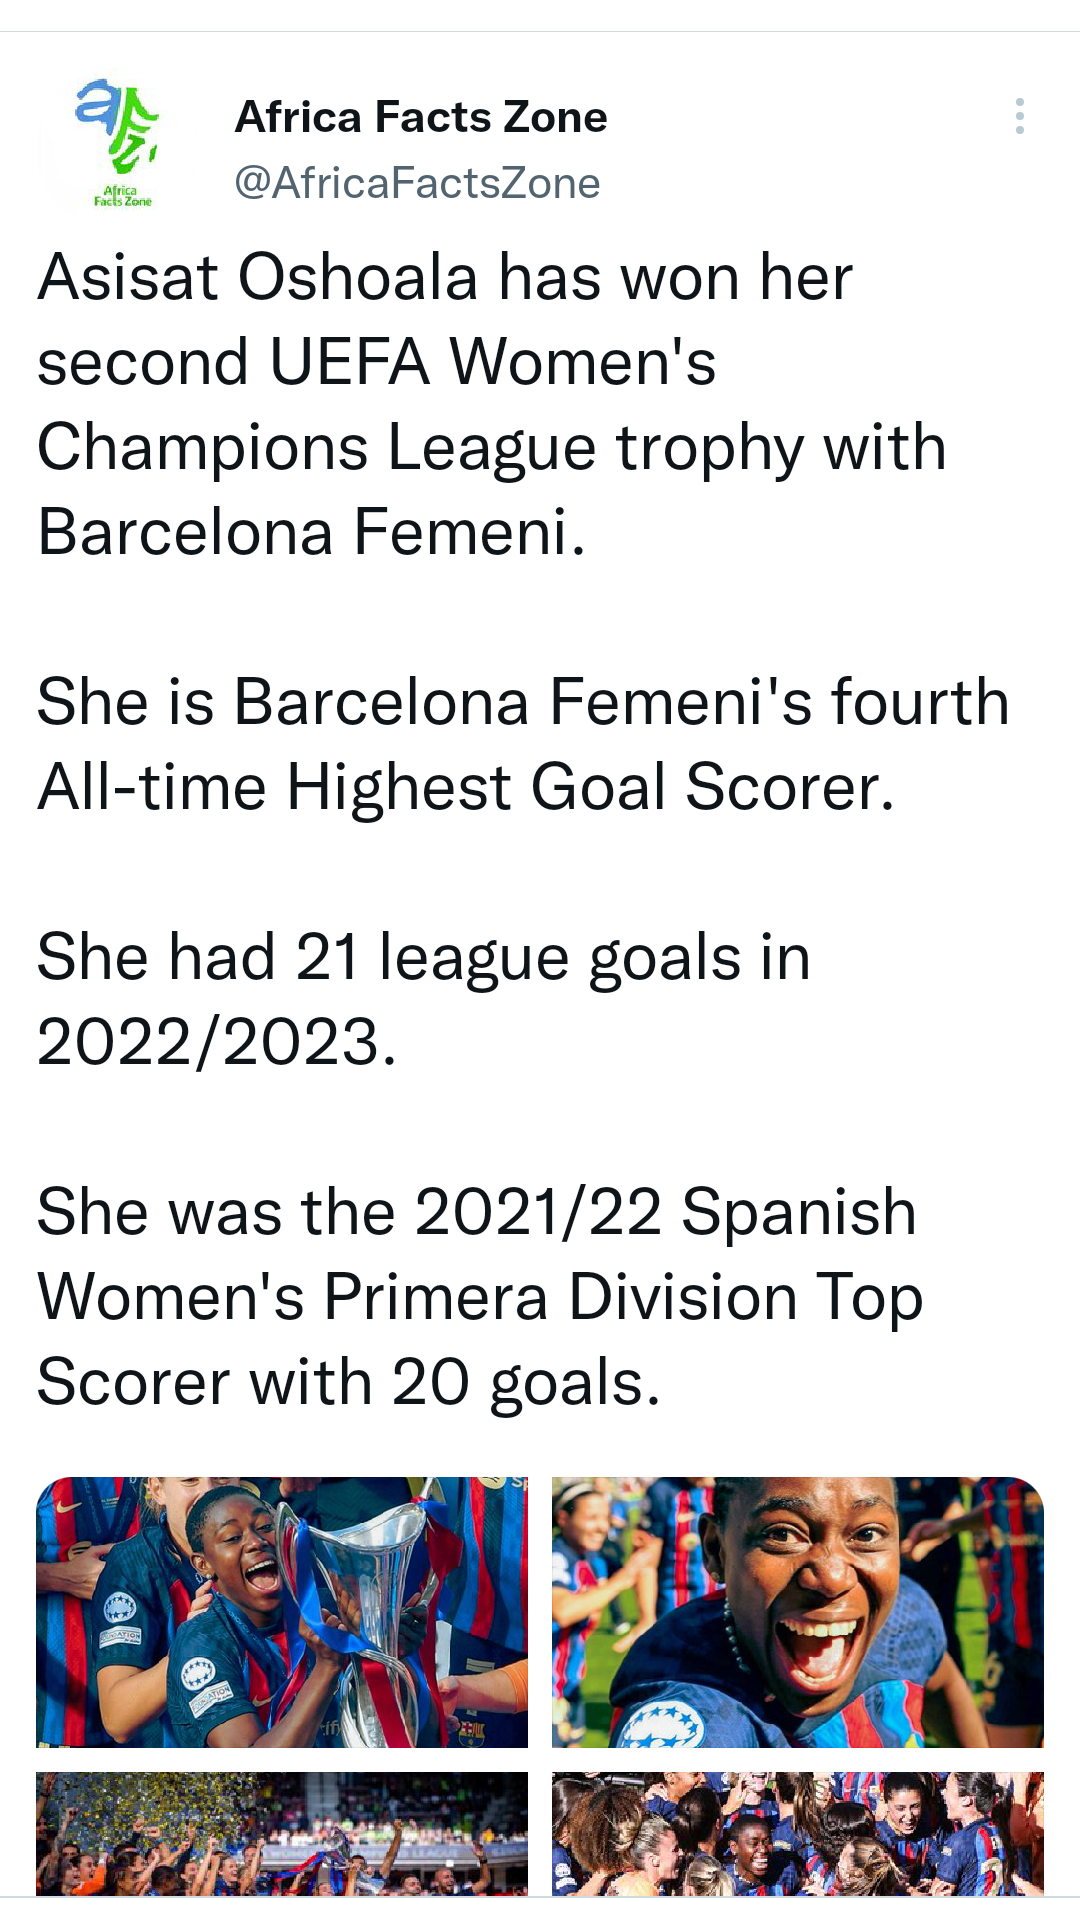The height and width of the screenshot is (1915, 1080).
Task: Click the '20 goals.' text in the last line
Action: click(526, 1383)
